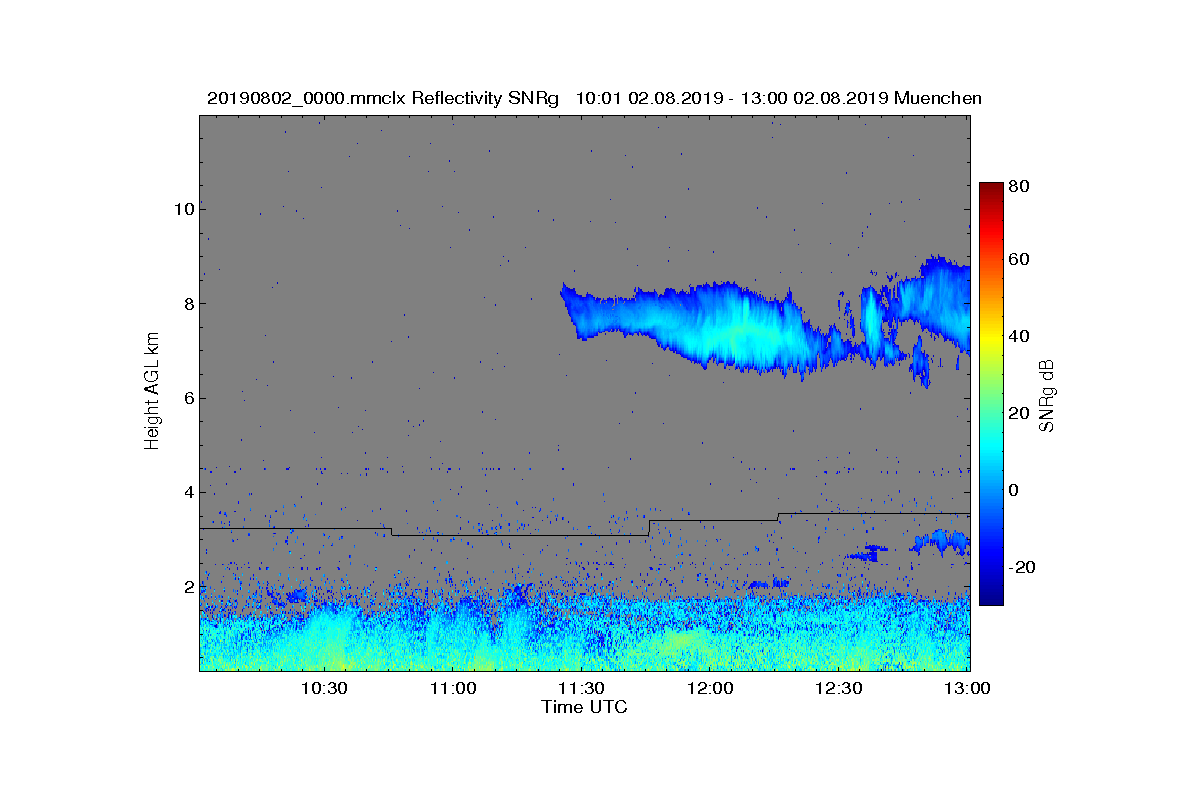Click the height tick label 4
1200x800 pixels.
click(187, 492)
